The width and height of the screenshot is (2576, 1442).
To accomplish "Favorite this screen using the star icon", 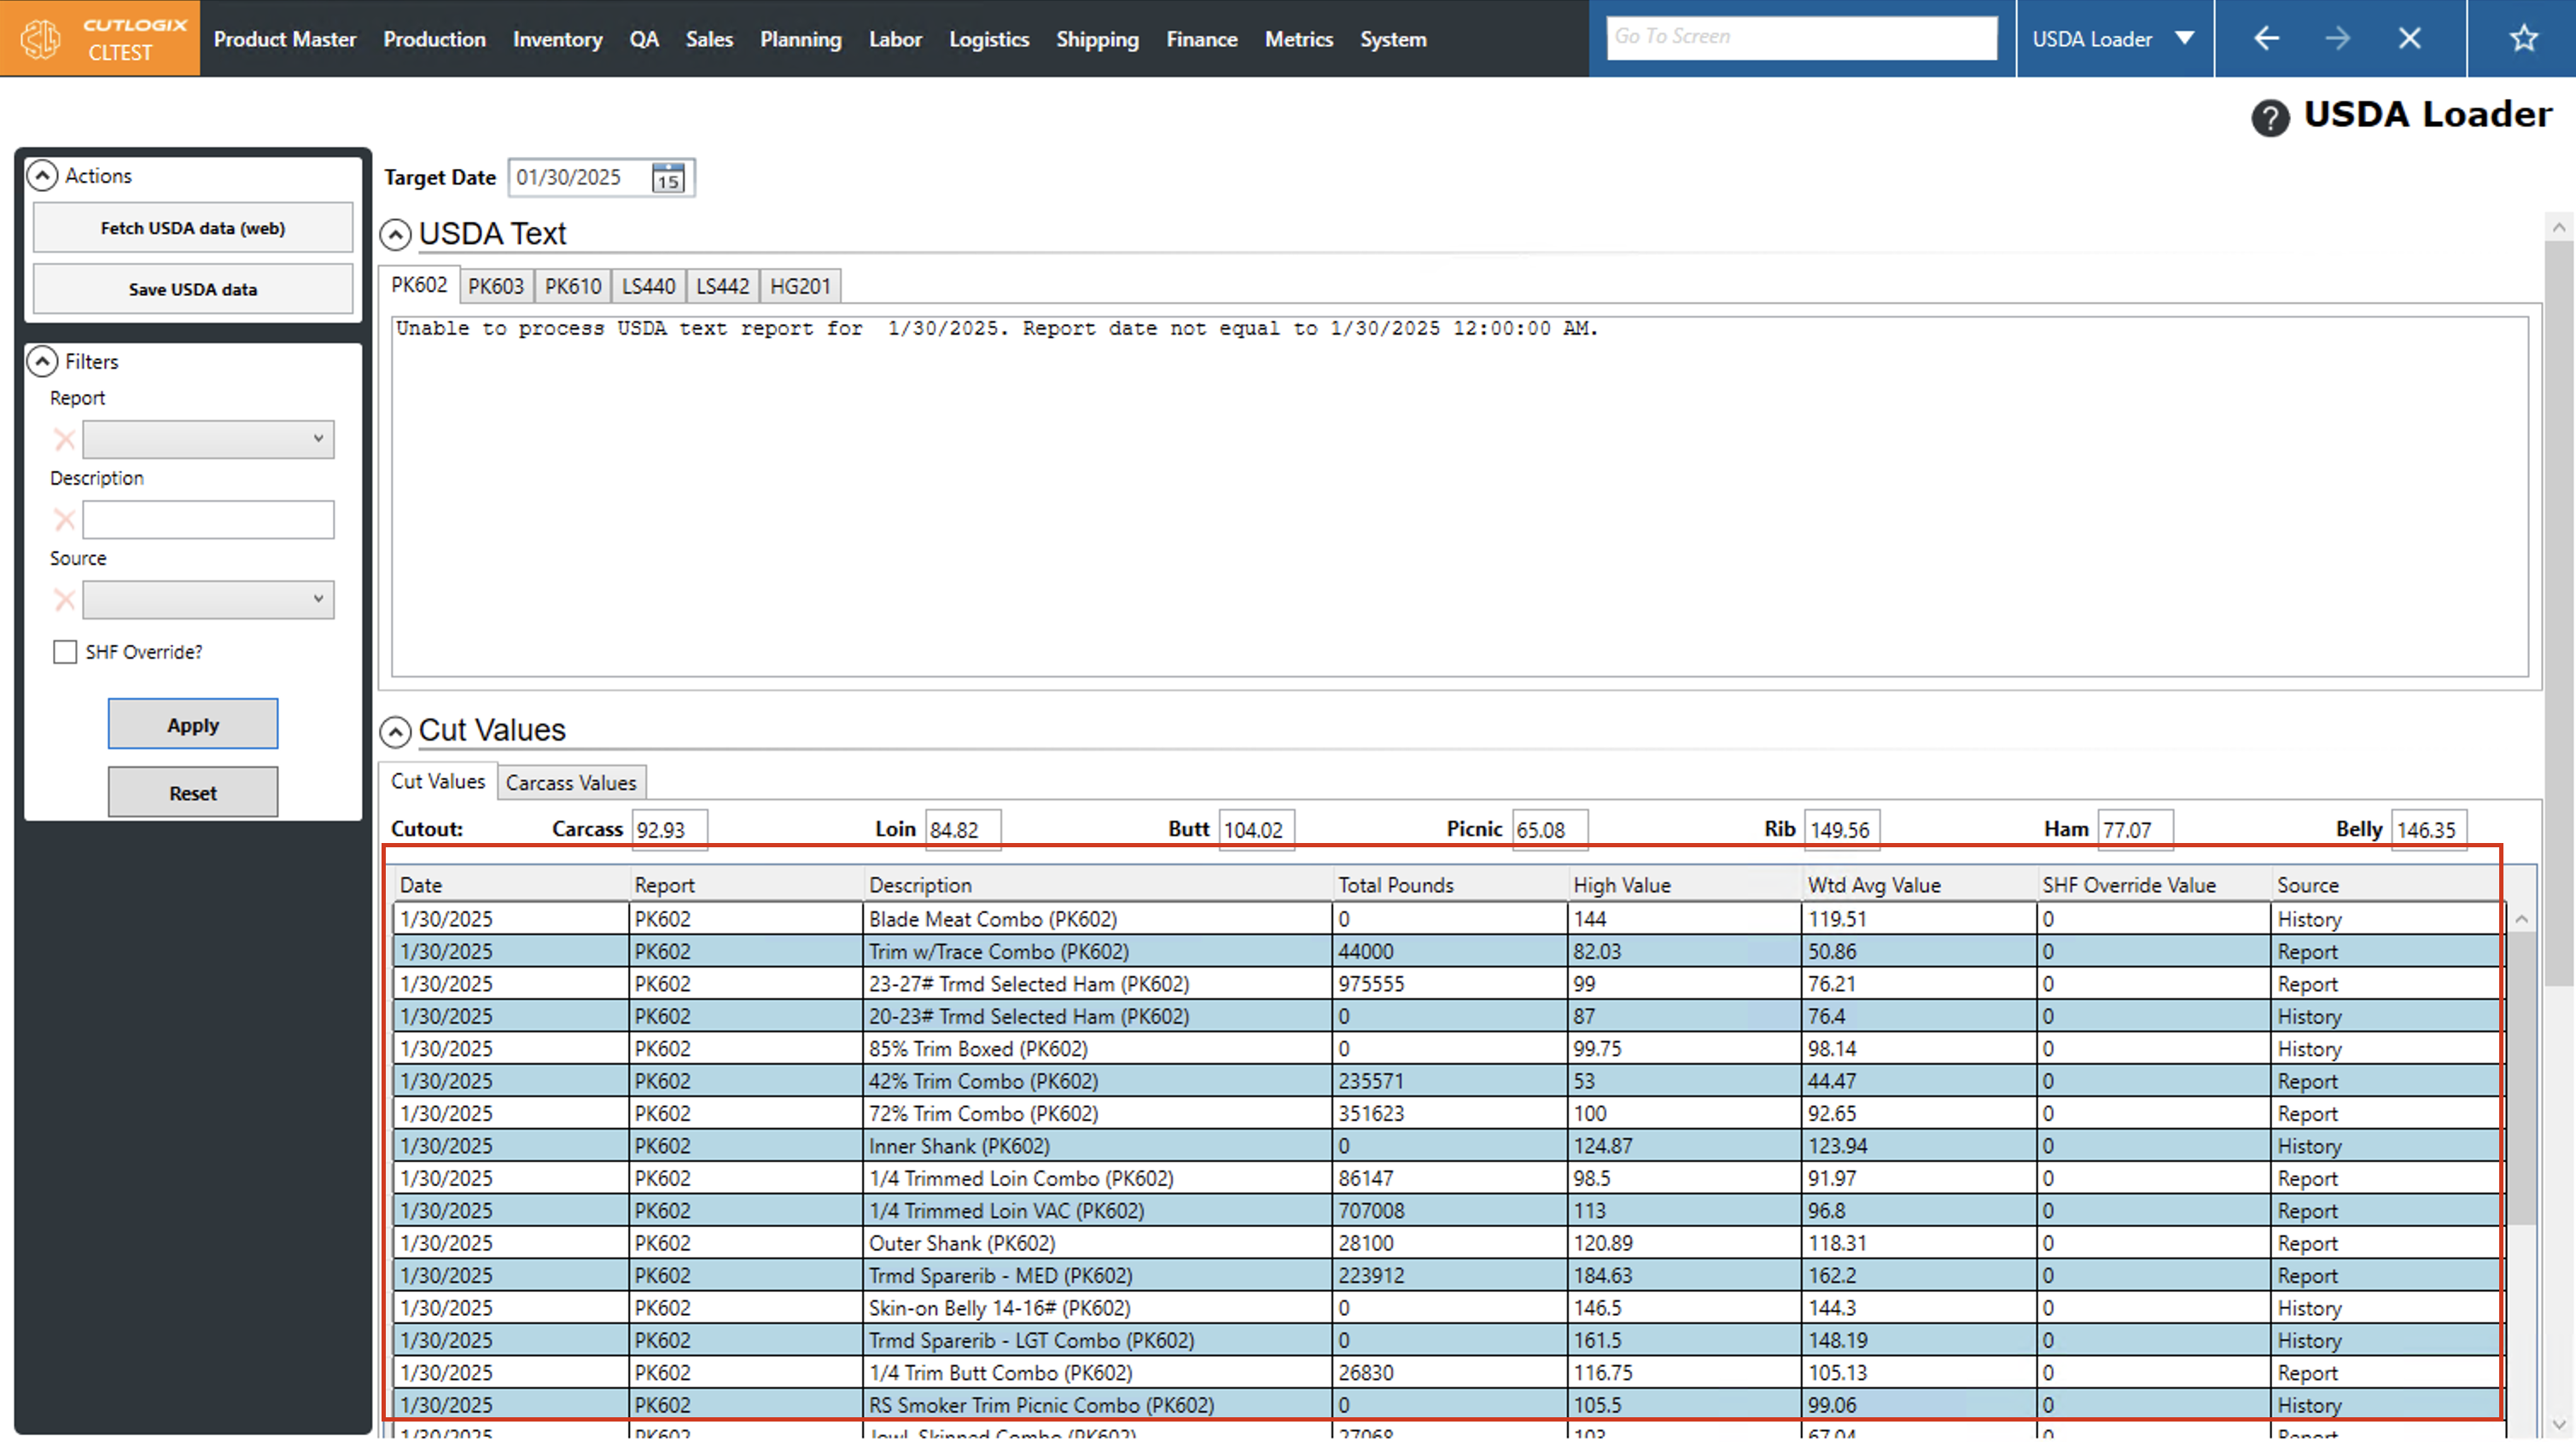I will pos(2524,38).
